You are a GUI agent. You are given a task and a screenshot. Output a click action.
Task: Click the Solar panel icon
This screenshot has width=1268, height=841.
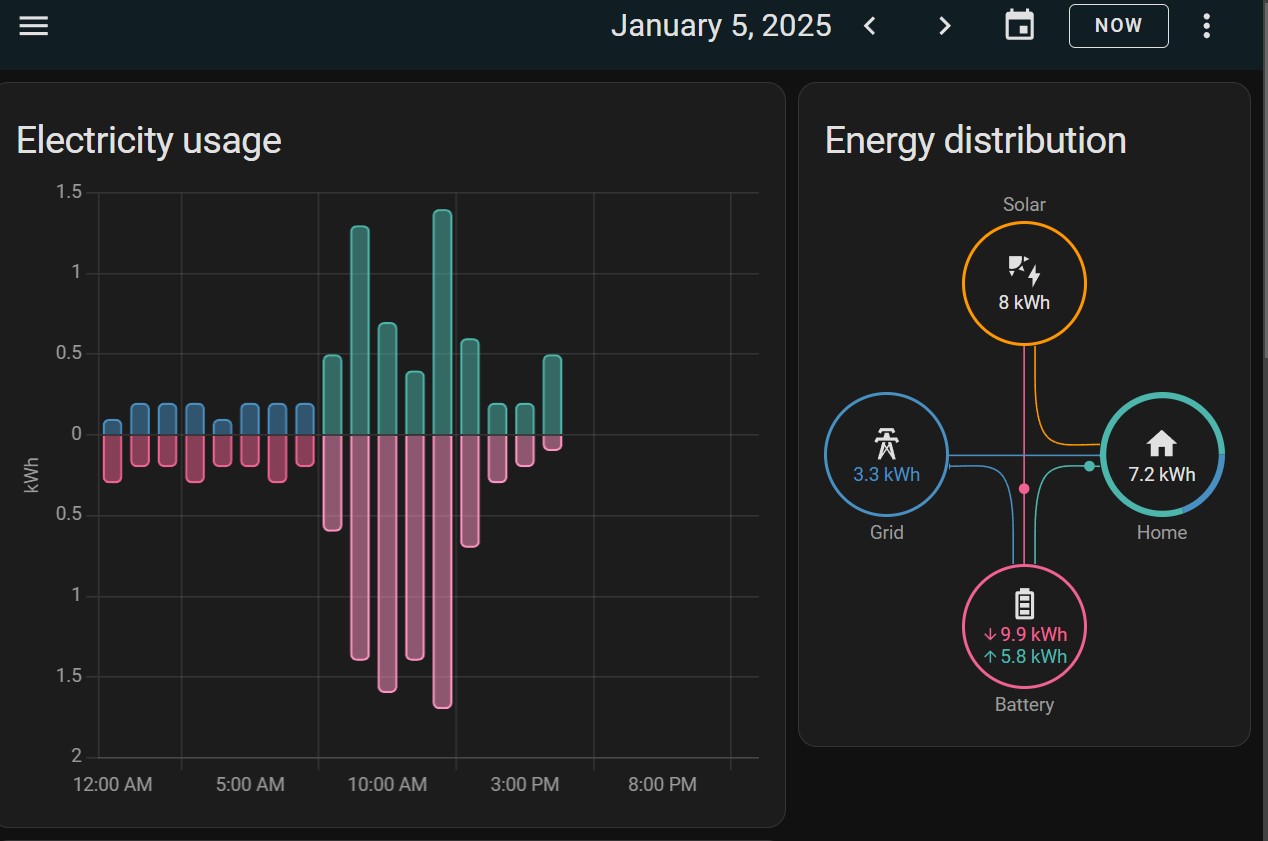[x=1024, y=270]
